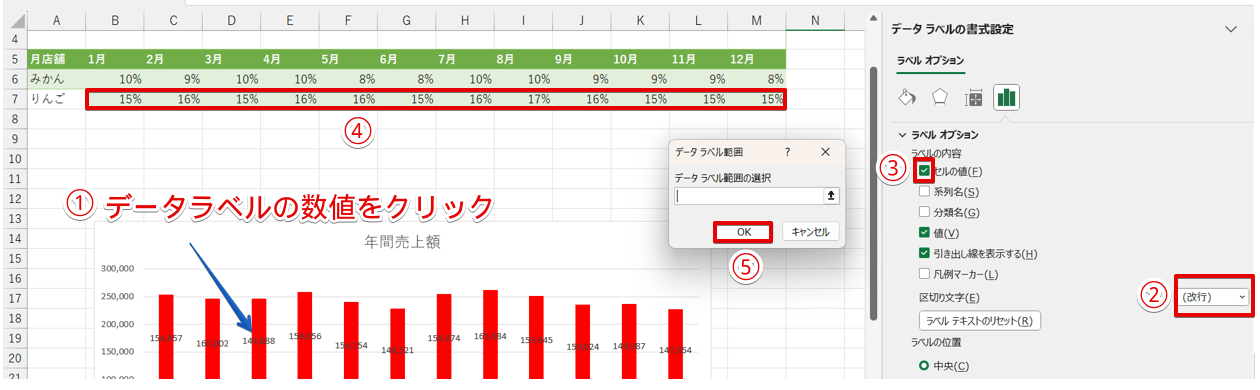
Task: Toggle 引き出し線を表示する checkbox
Action: [925, 253]
